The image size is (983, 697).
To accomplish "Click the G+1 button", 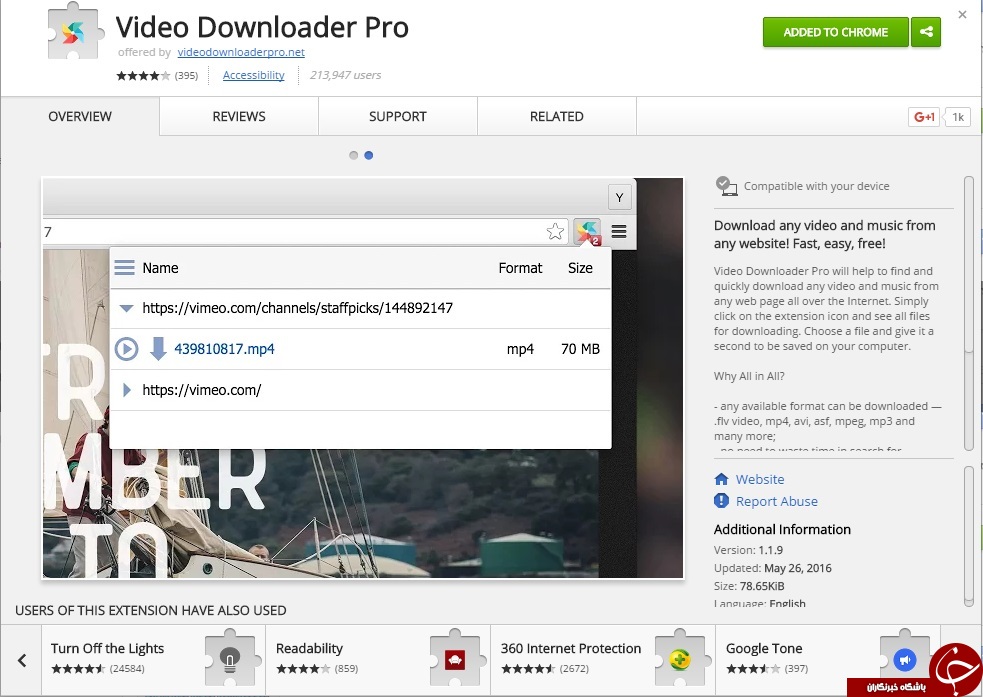I will pos(924,117).
